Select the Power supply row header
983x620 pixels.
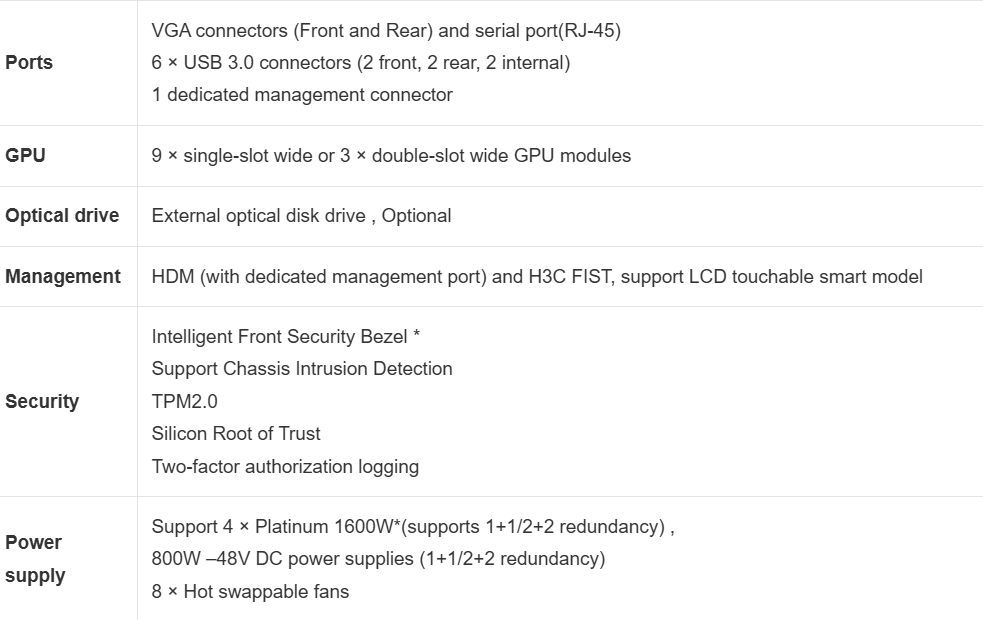pyautogui.click(x=35, y=558)
